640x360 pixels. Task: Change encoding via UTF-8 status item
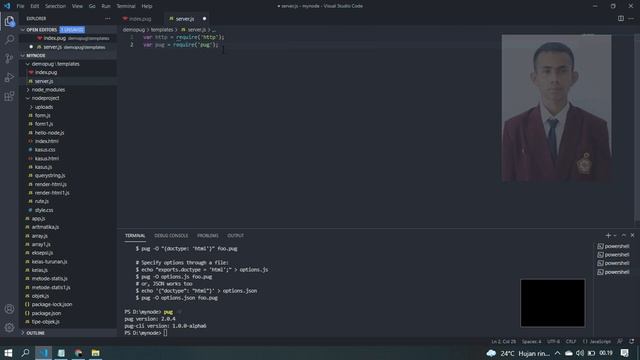coord(553,341)
